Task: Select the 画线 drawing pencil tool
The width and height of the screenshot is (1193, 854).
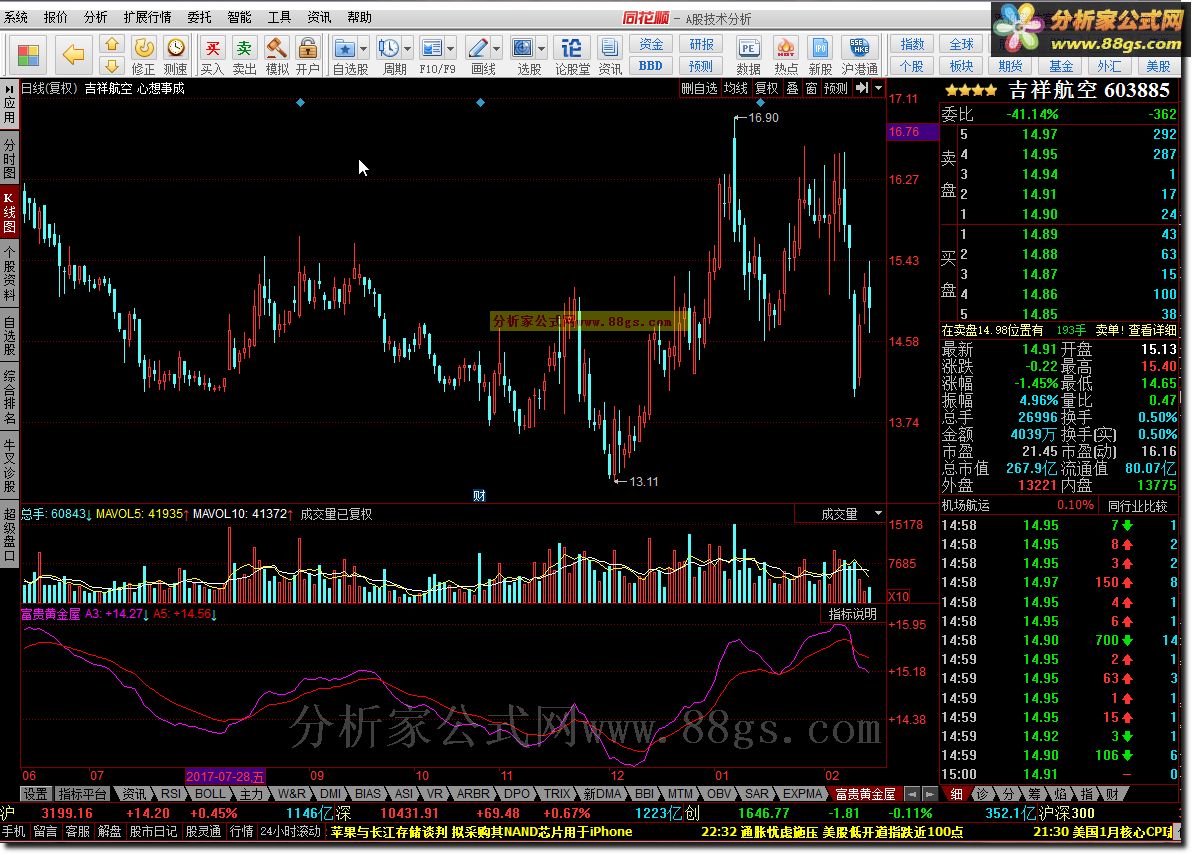Action: (x=478, y=56)
